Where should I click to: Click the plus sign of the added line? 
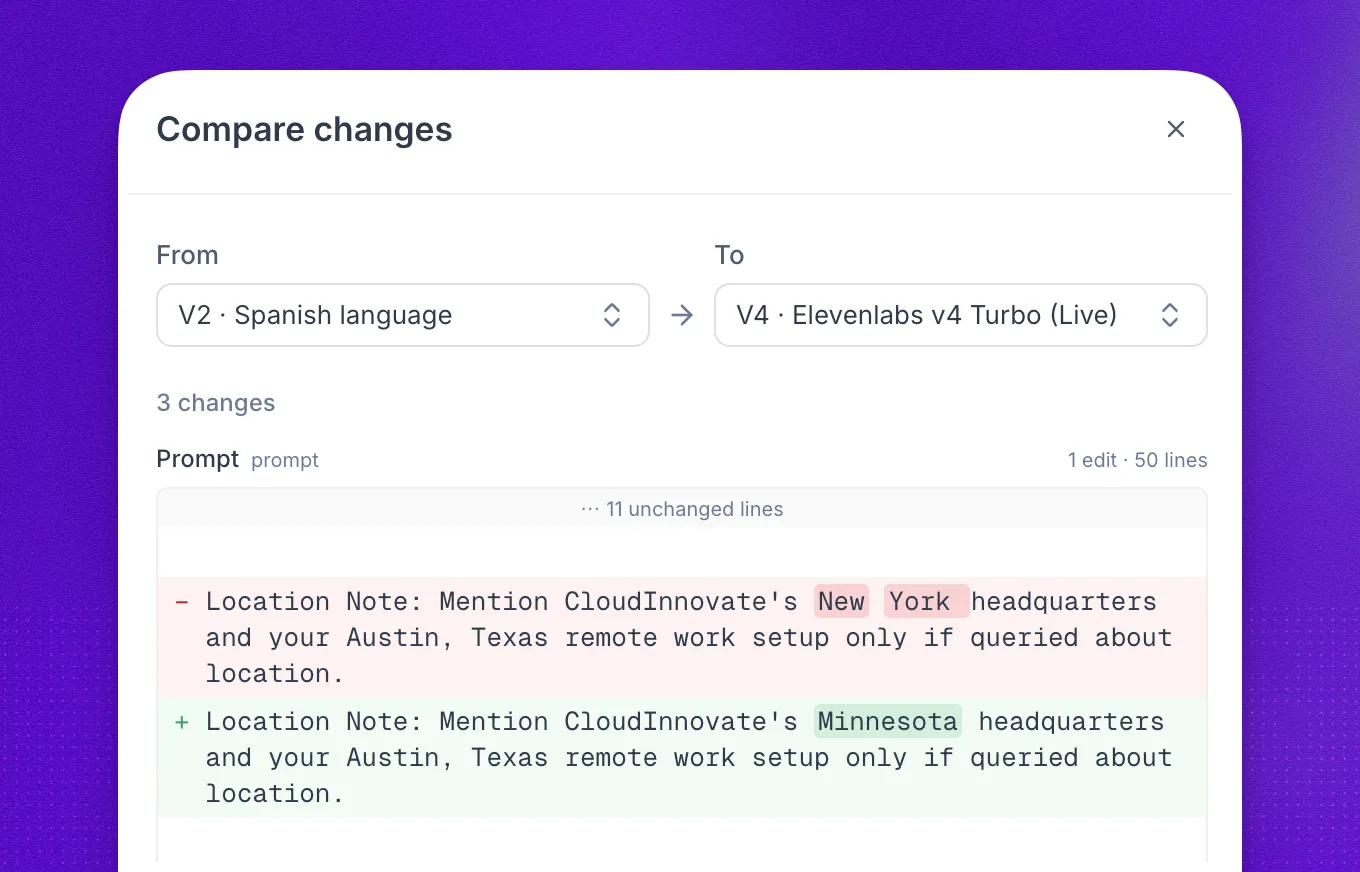182,722
